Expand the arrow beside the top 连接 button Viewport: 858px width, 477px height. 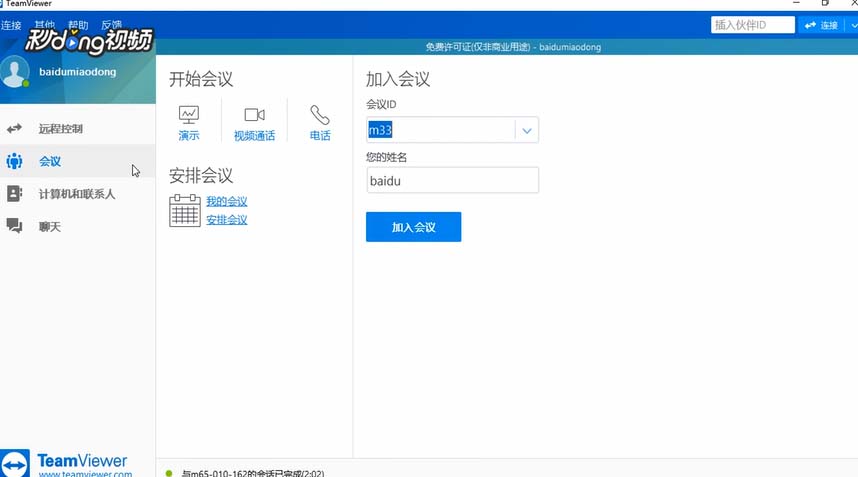(x=853, y=25)
